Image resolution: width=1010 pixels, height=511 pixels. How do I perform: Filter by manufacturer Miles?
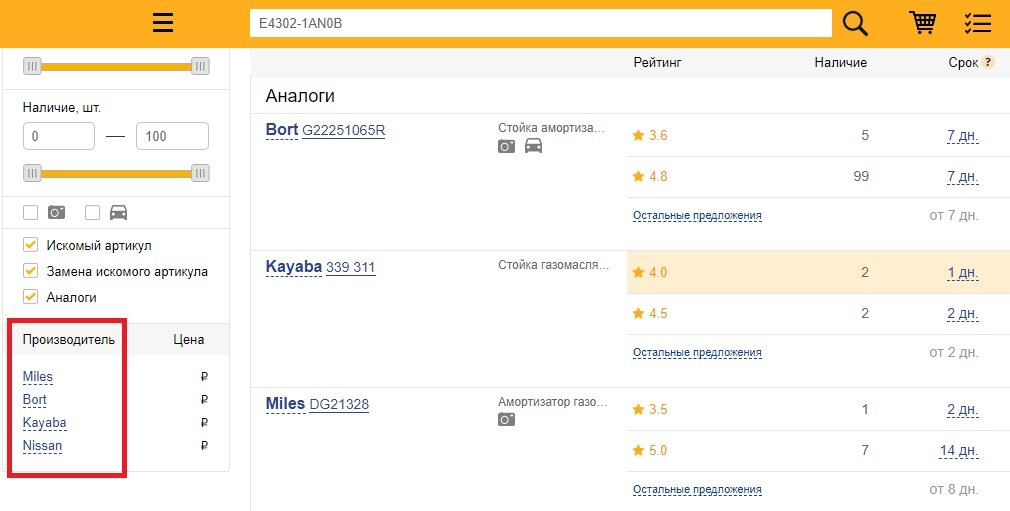[x=37, y=376]
